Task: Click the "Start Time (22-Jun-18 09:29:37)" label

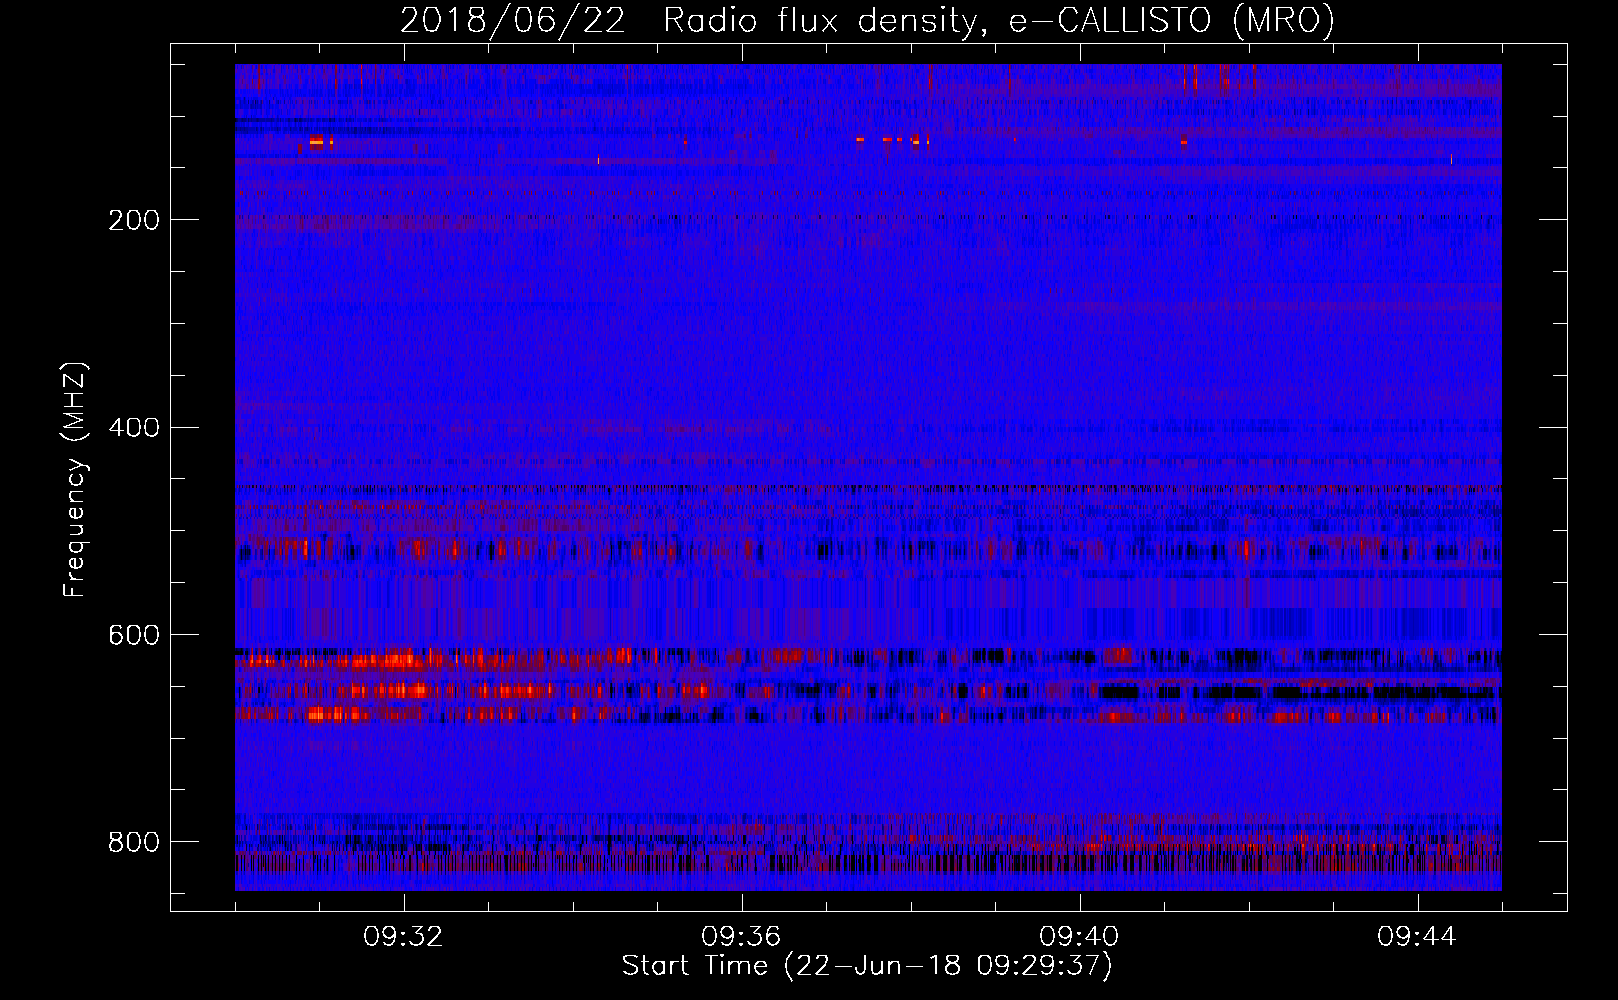Action: [x=867, y=966]
